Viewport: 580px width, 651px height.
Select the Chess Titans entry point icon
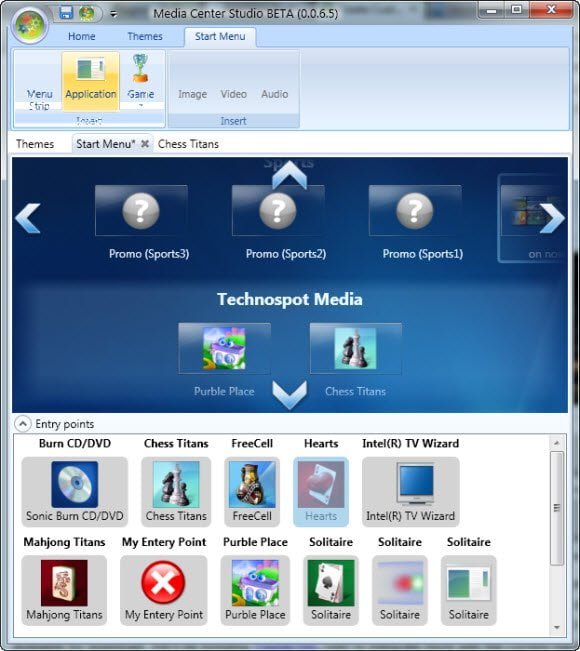point(176,484)
